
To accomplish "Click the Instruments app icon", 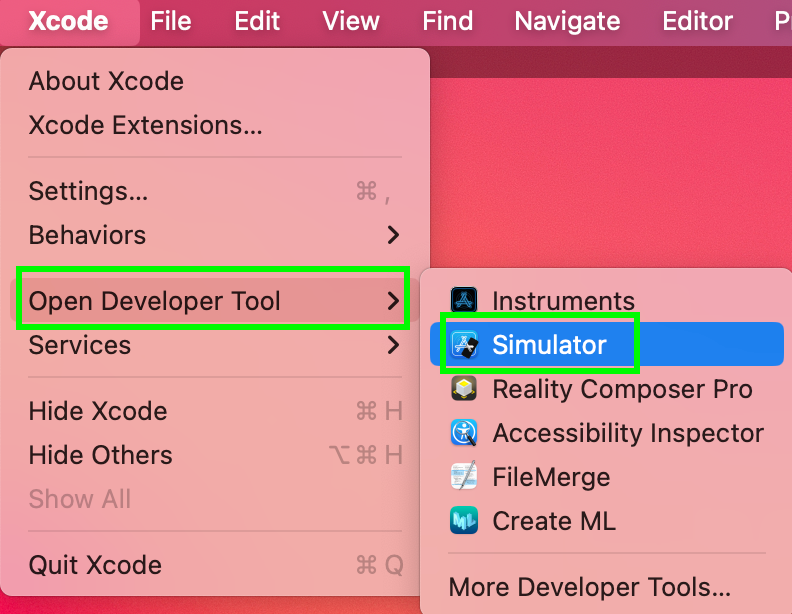I will tap(464, 300).
